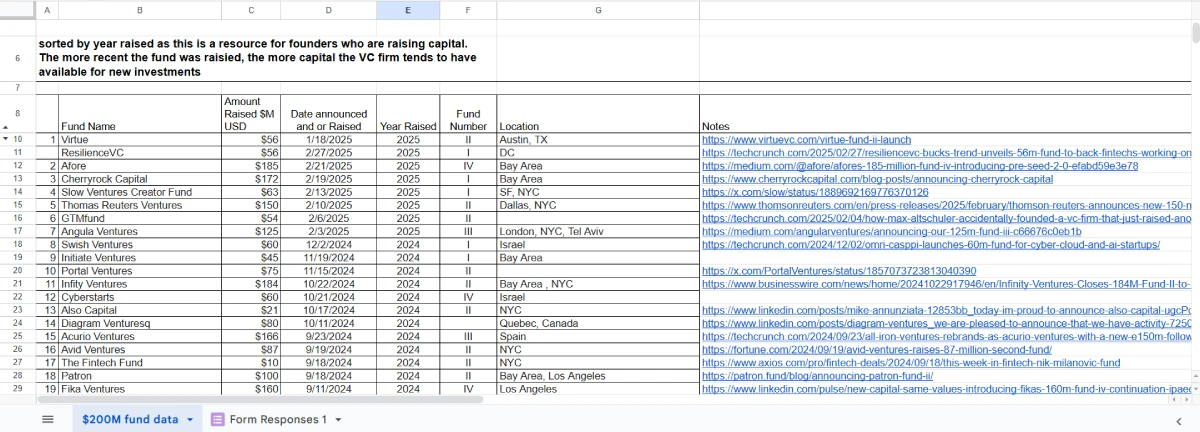Switch to the Form Responses 1 tab
This screenshot has height=432, width=1200.
pos(278,419)
